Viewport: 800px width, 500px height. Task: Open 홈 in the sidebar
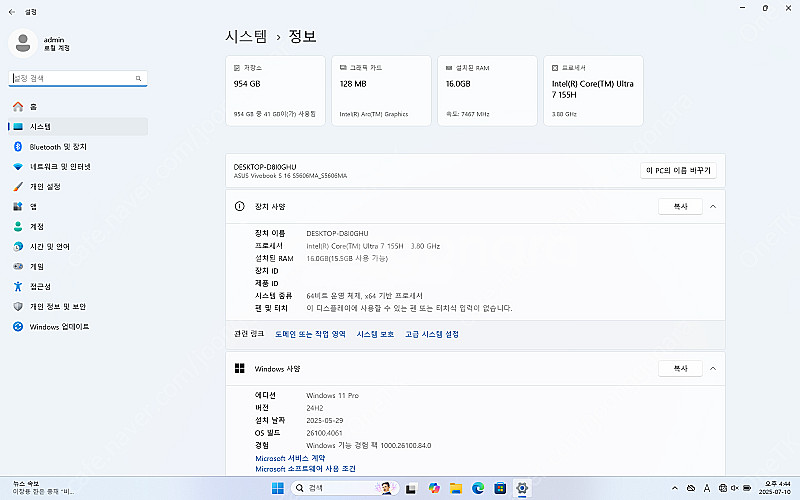(78, 107)
